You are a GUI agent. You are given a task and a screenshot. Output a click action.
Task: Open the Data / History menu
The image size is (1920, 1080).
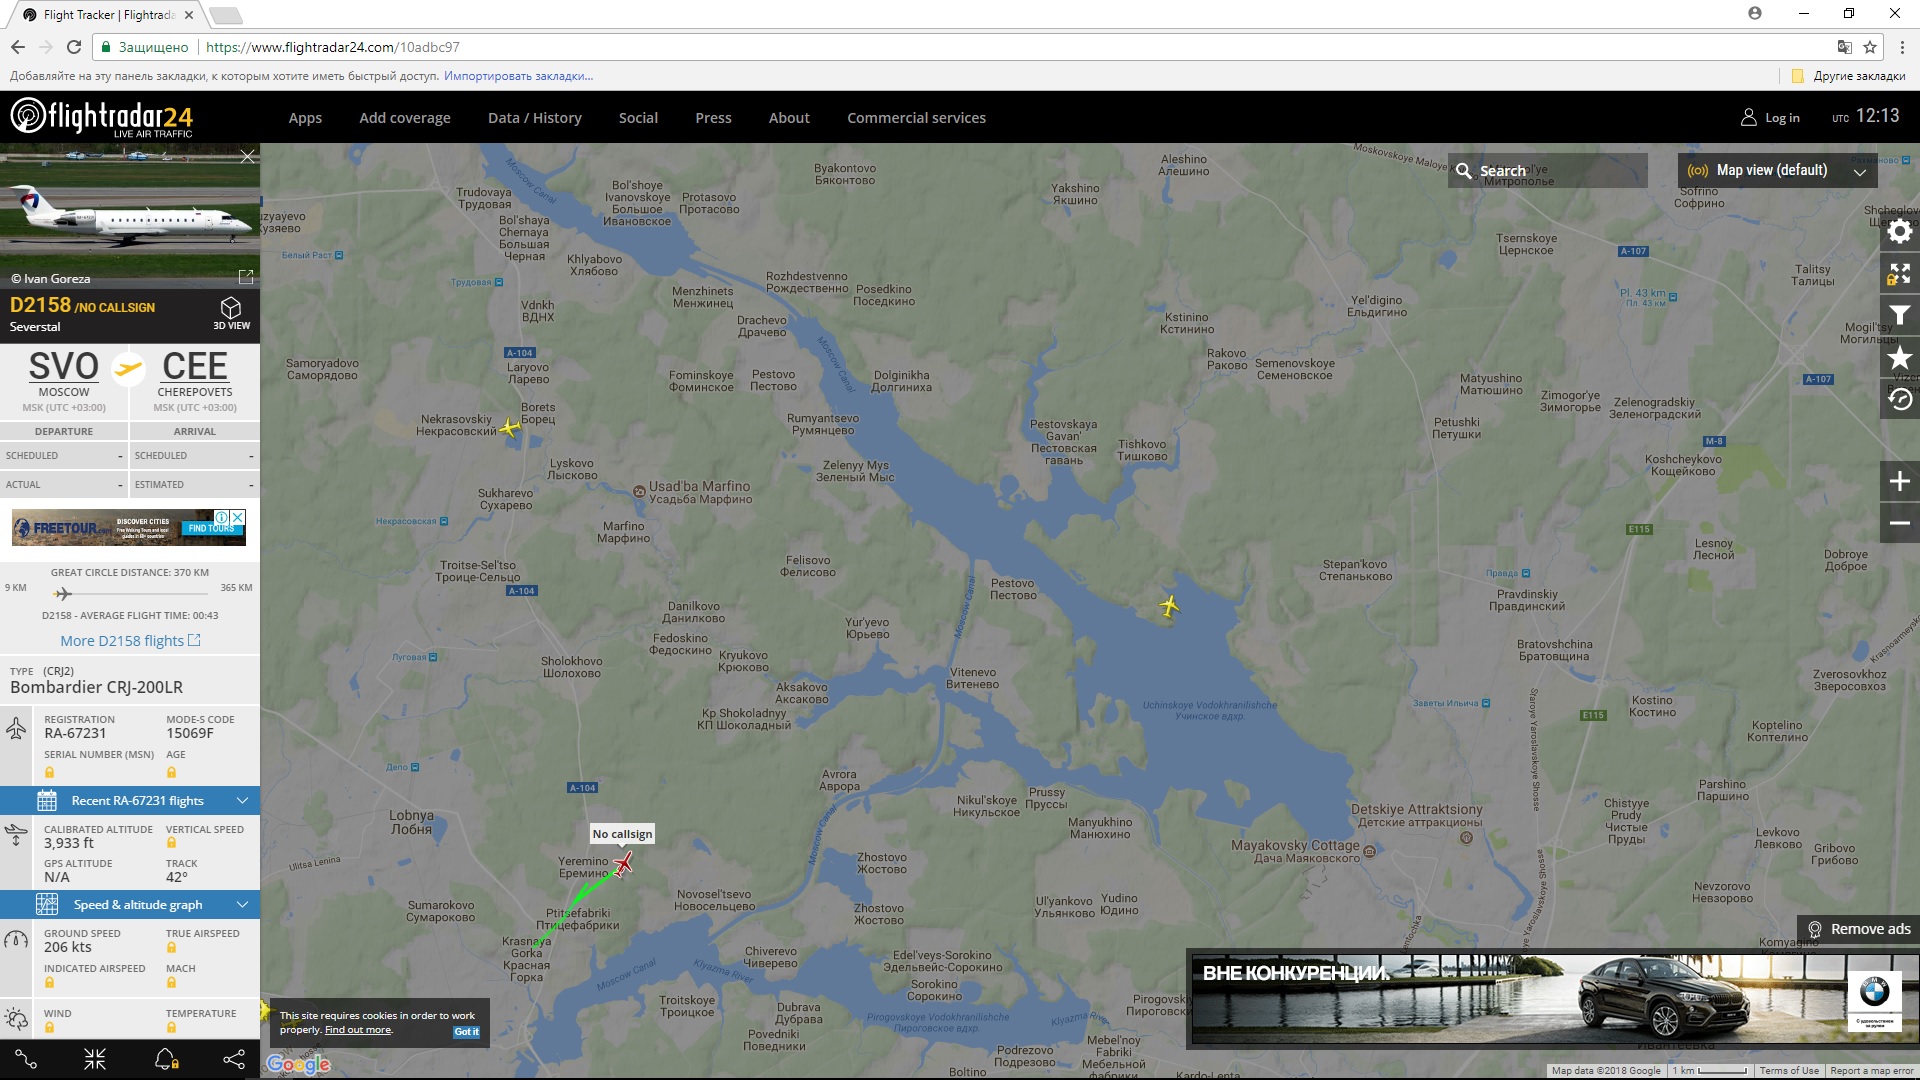coord(534,118)
